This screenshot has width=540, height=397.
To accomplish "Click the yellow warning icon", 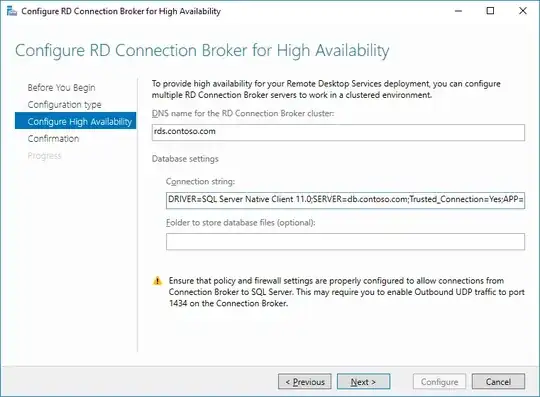I will (x=157, y=281).
